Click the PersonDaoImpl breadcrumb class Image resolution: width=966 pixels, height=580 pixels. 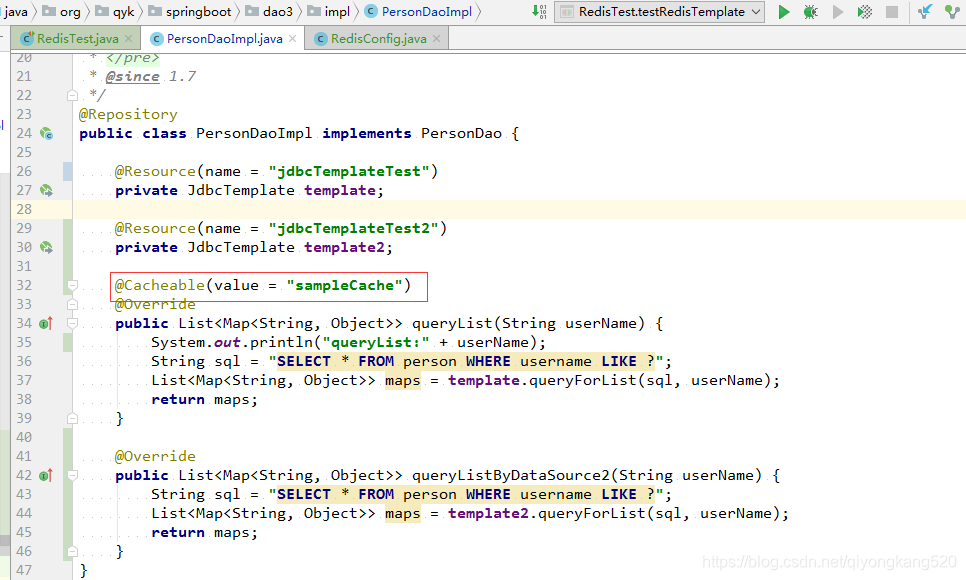[x=418, y=12]
